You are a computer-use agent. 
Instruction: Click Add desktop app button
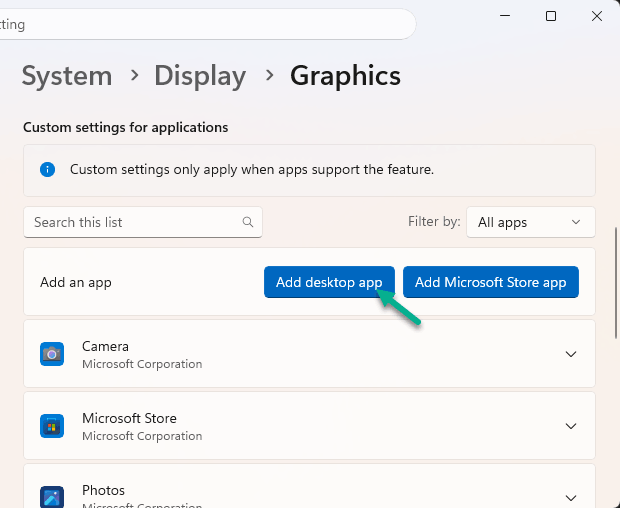(329, 282)
